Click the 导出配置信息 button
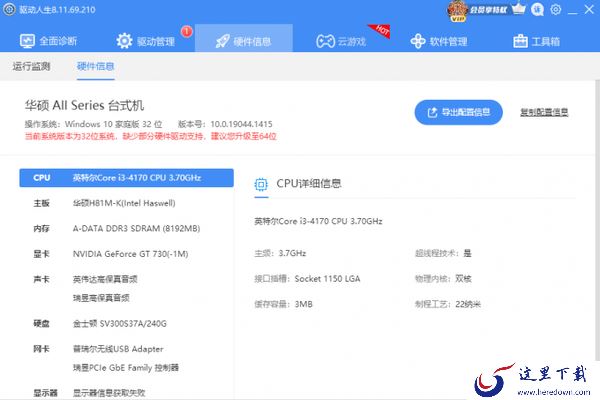 458,112
